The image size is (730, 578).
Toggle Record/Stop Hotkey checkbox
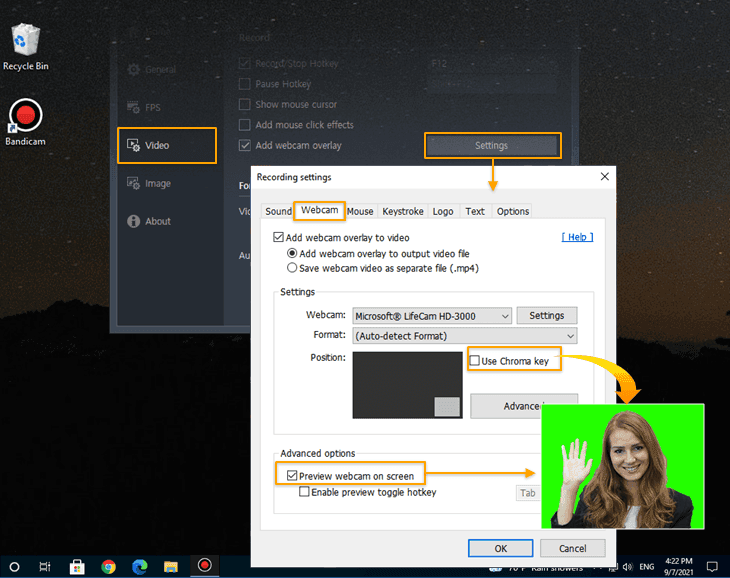tap(244, 63)
